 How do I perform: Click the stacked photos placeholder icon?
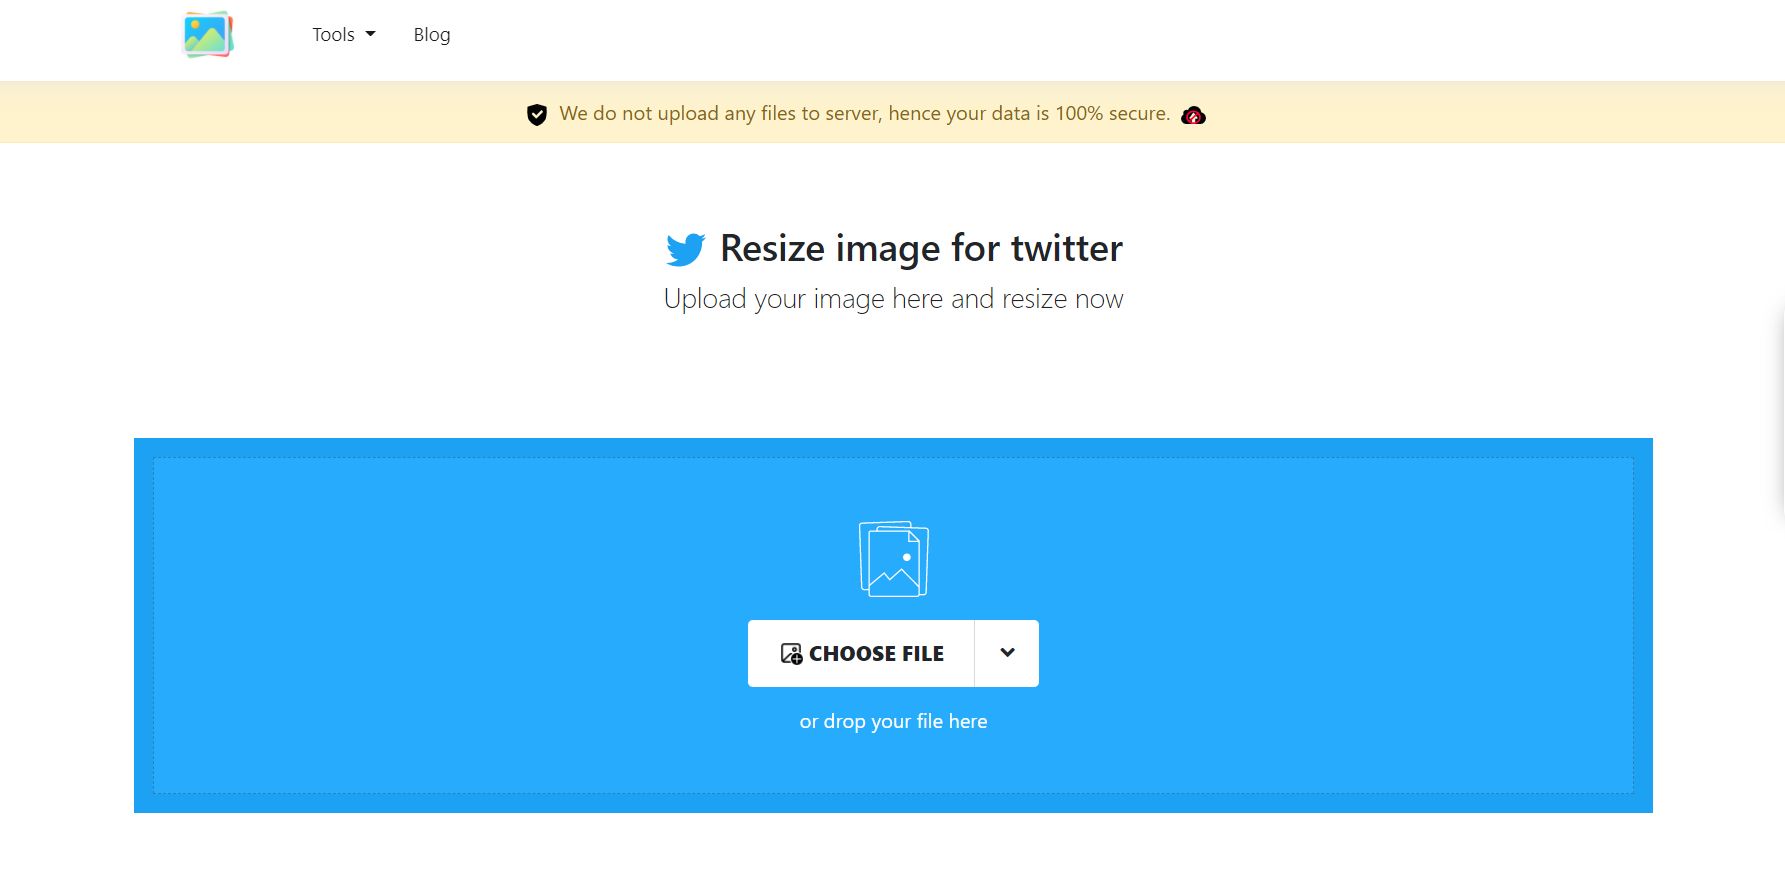pos(894,559)
